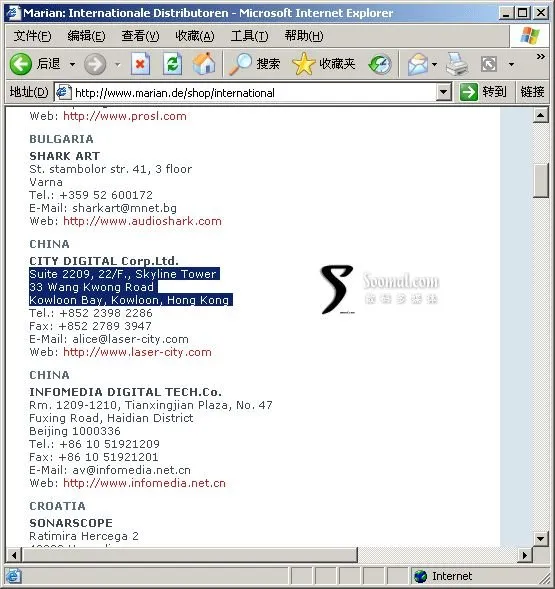Click email av@infomedia.net.cn text
The width and height of the screenshot is (555, 589).
132,470
